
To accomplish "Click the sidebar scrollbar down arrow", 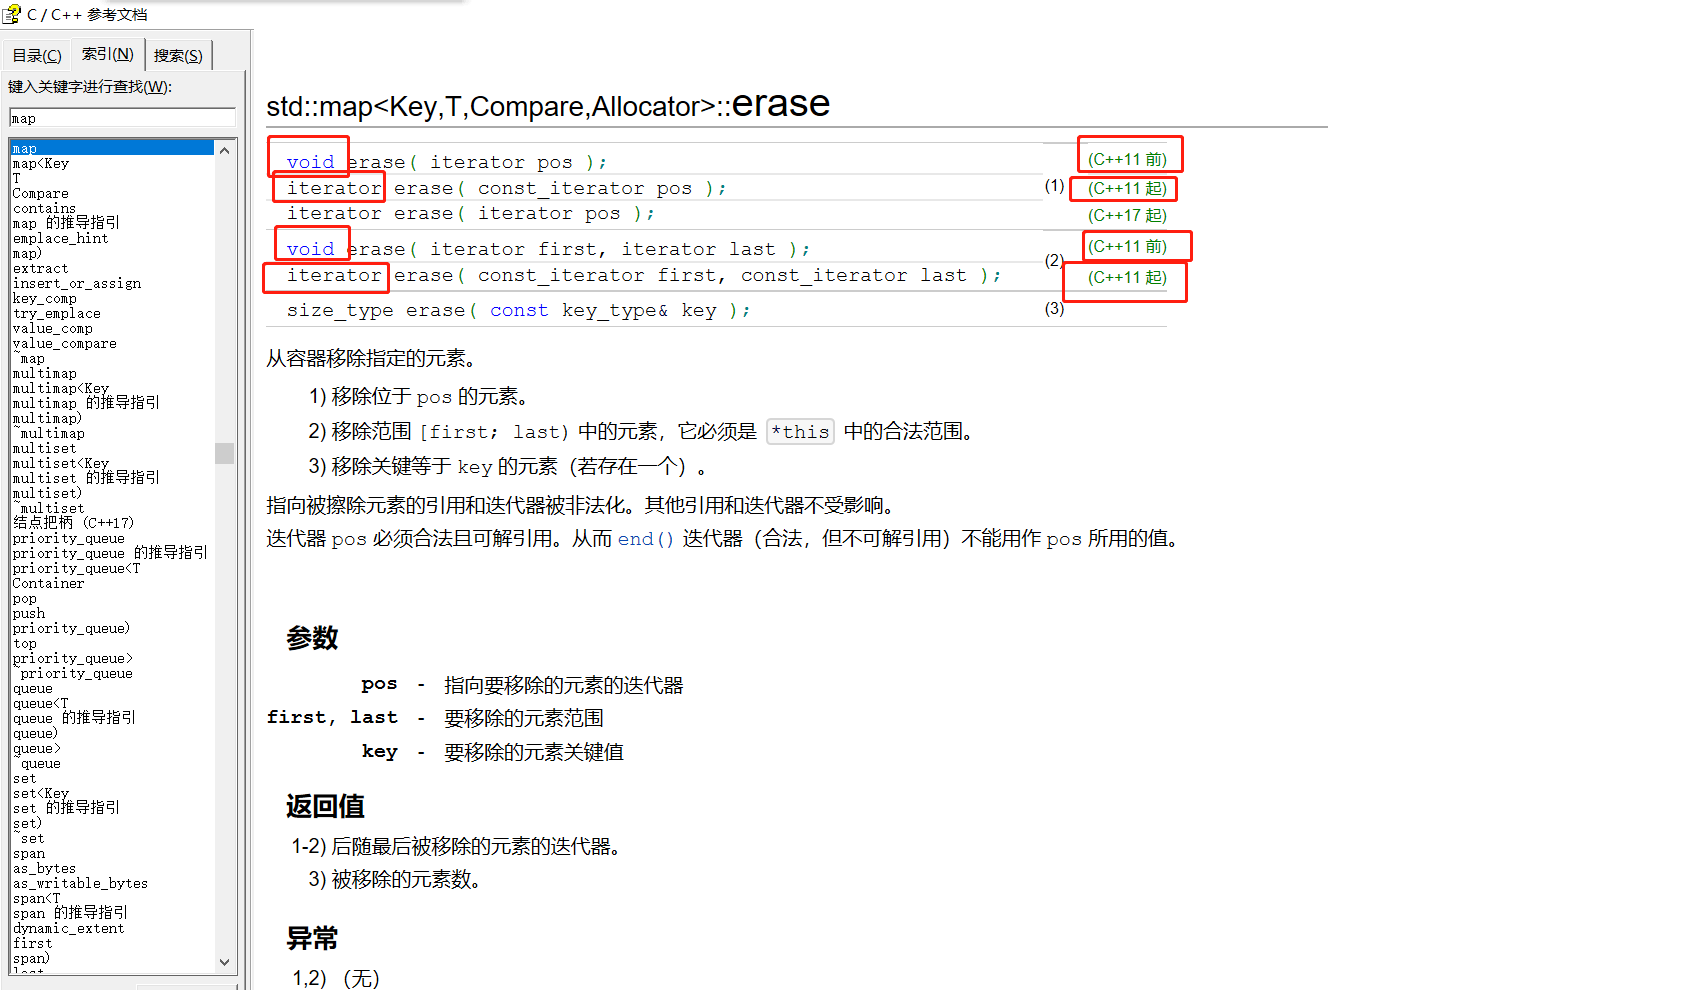I will click(224, 961).
